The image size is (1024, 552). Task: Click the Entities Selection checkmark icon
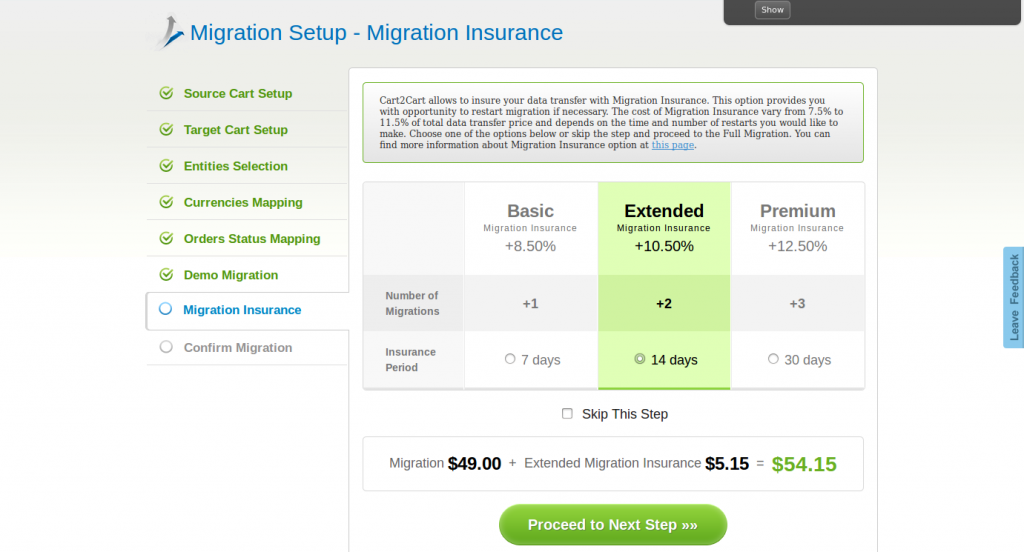click(166, 166)
